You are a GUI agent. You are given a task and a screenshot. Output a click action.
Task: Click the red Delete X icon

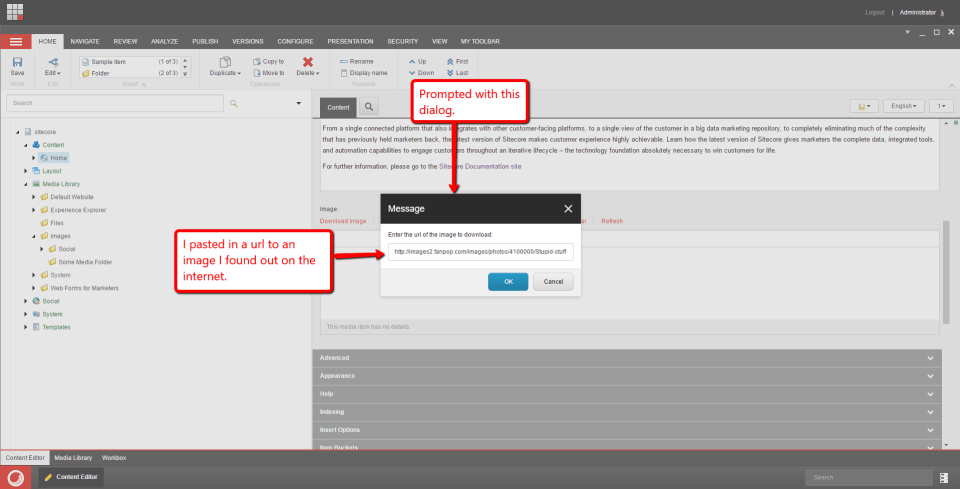pos(307,62)
